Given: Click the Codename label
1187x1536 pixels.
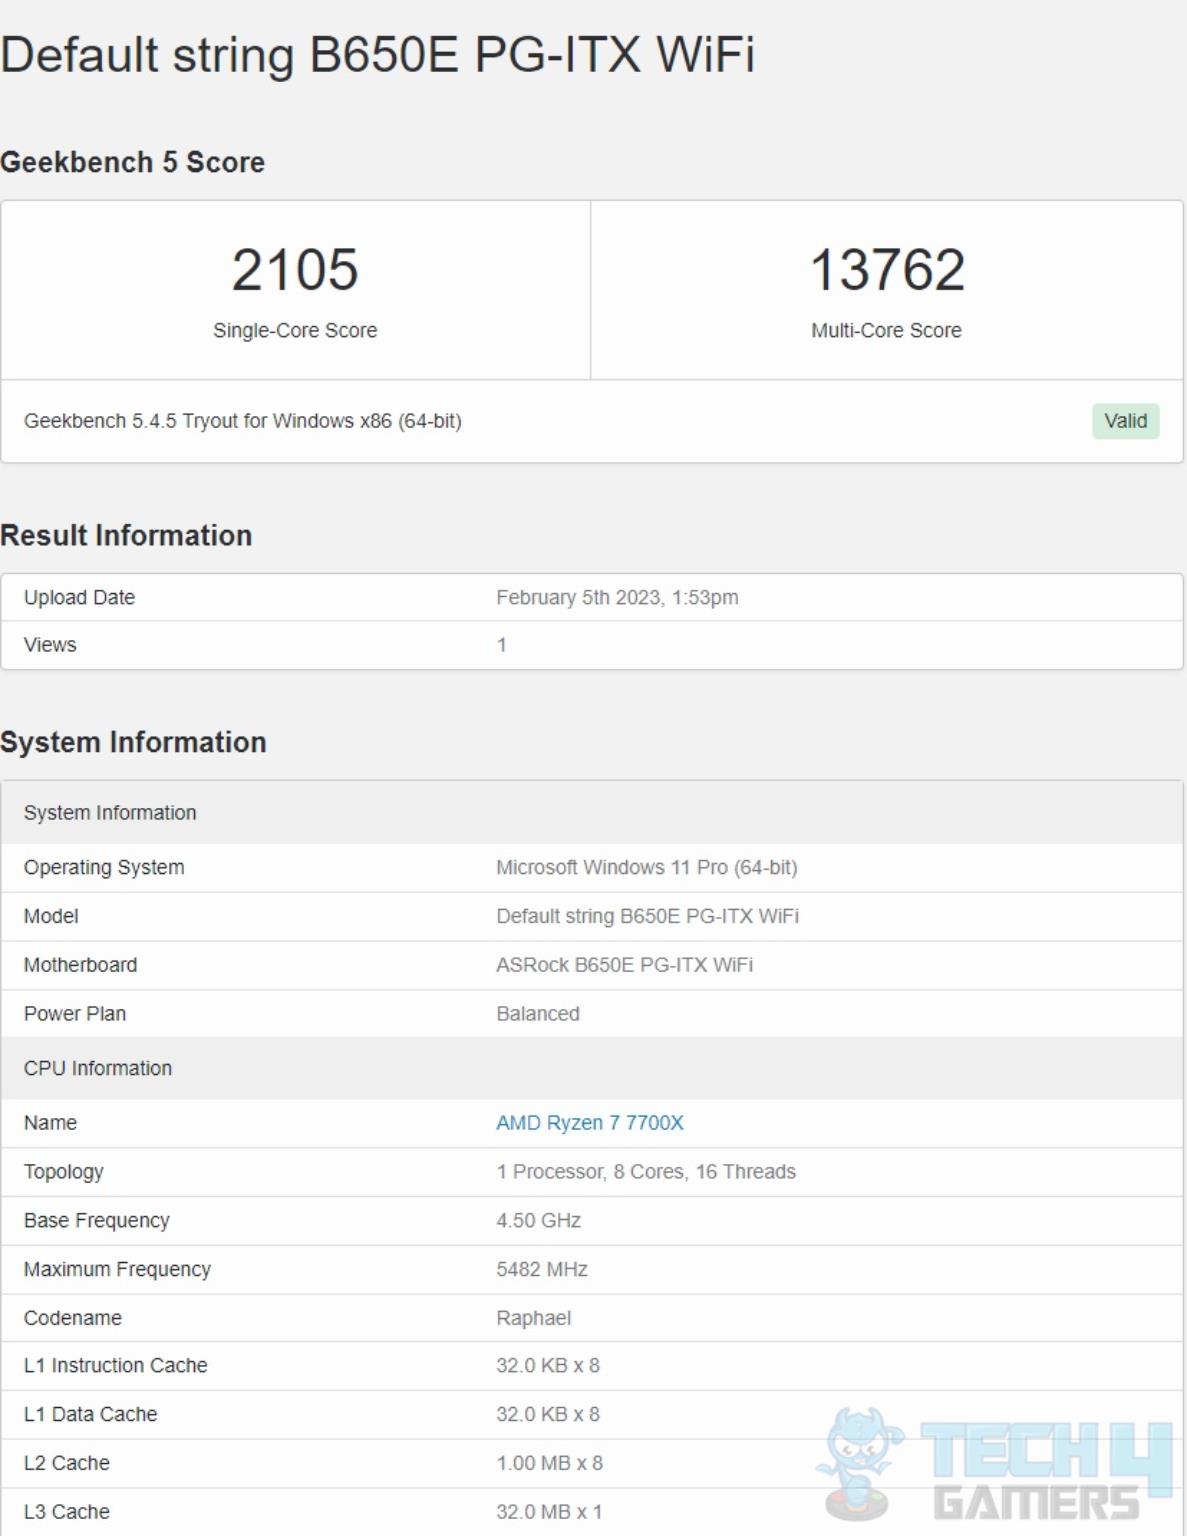Looking at the screenshot, I should tap(73, 1318).
